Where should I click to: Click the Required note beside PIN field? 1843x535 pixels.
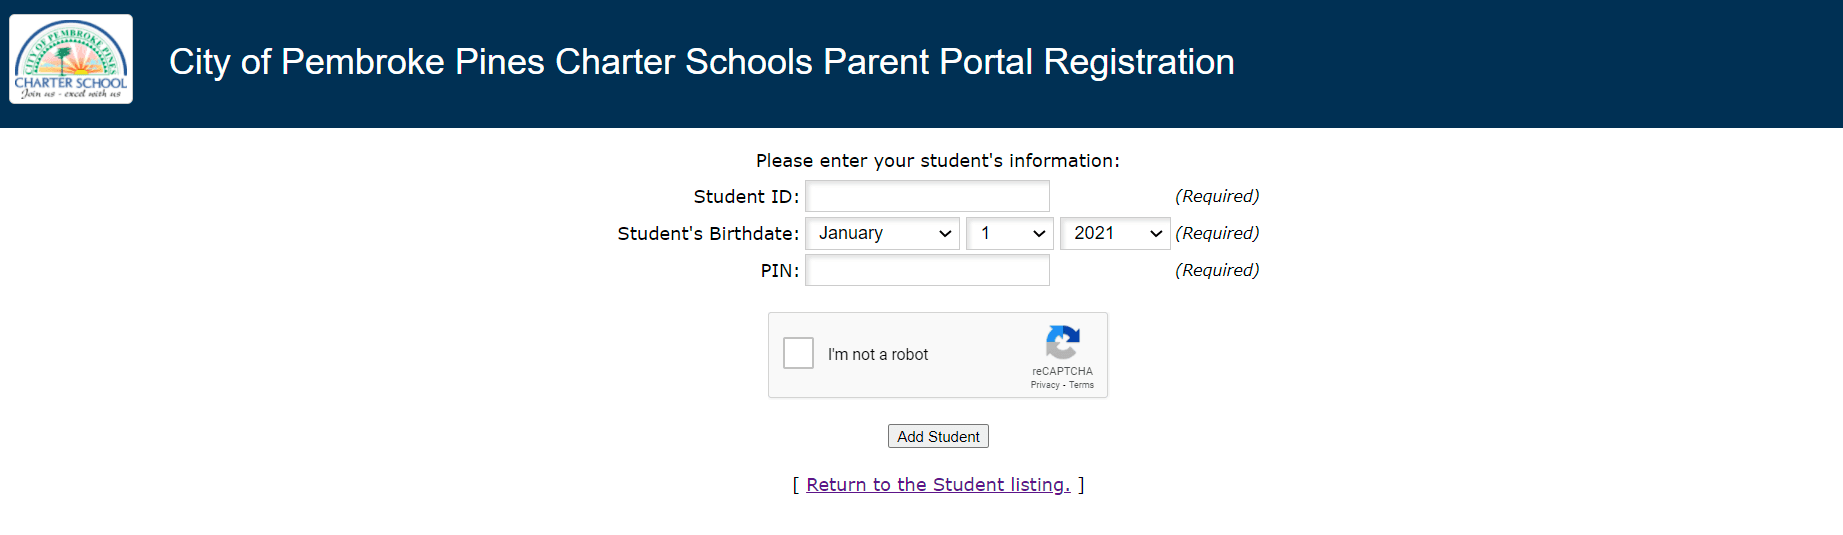click(x=1216, y=270)
